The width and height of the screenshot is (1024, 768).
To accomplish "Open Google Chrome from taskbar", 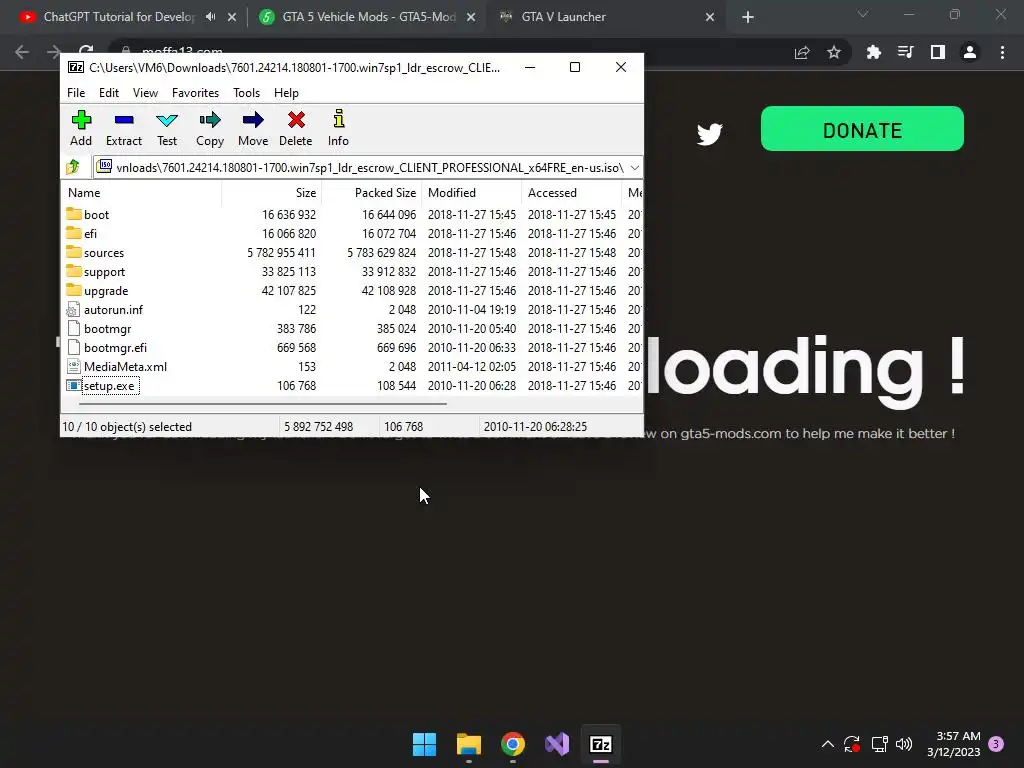I will (513, 744).
